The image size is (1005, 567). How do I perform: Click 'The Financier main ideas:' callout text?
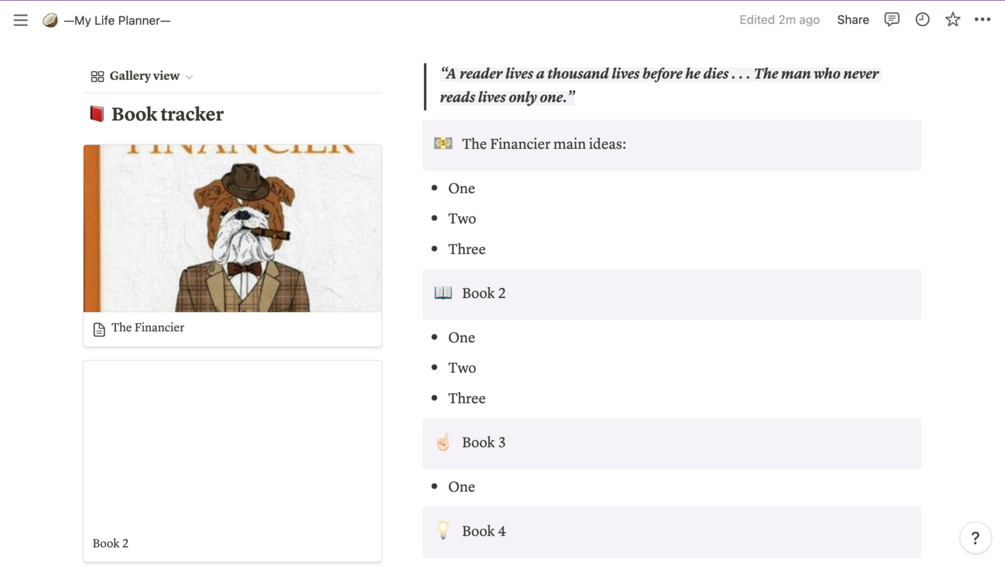tap(544, 144)
